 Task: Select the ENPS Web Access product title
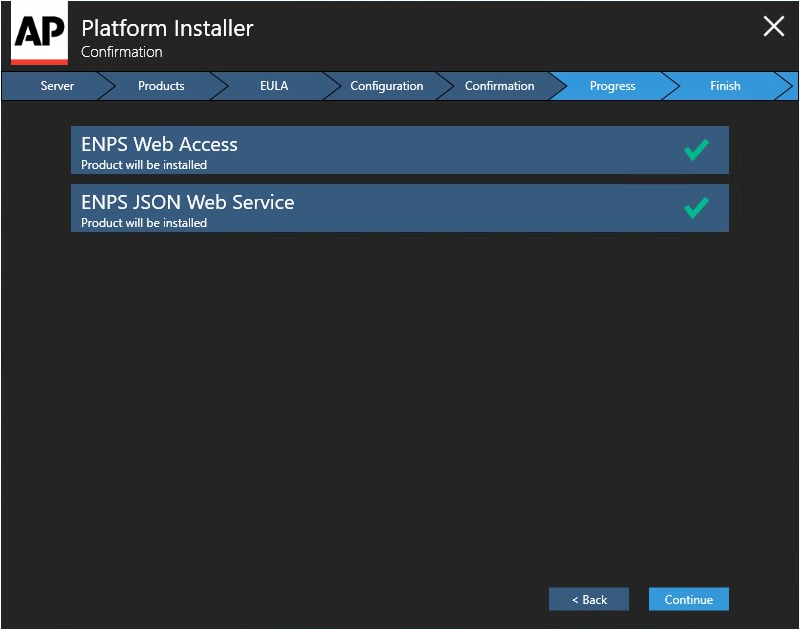pyautogui.click(x=159, y=144)
